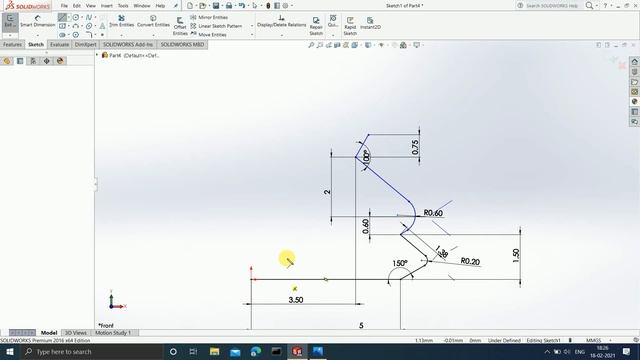Toggle the Rapid Sketch mode
Screen dimensions: 640x360
click(350, 26)
